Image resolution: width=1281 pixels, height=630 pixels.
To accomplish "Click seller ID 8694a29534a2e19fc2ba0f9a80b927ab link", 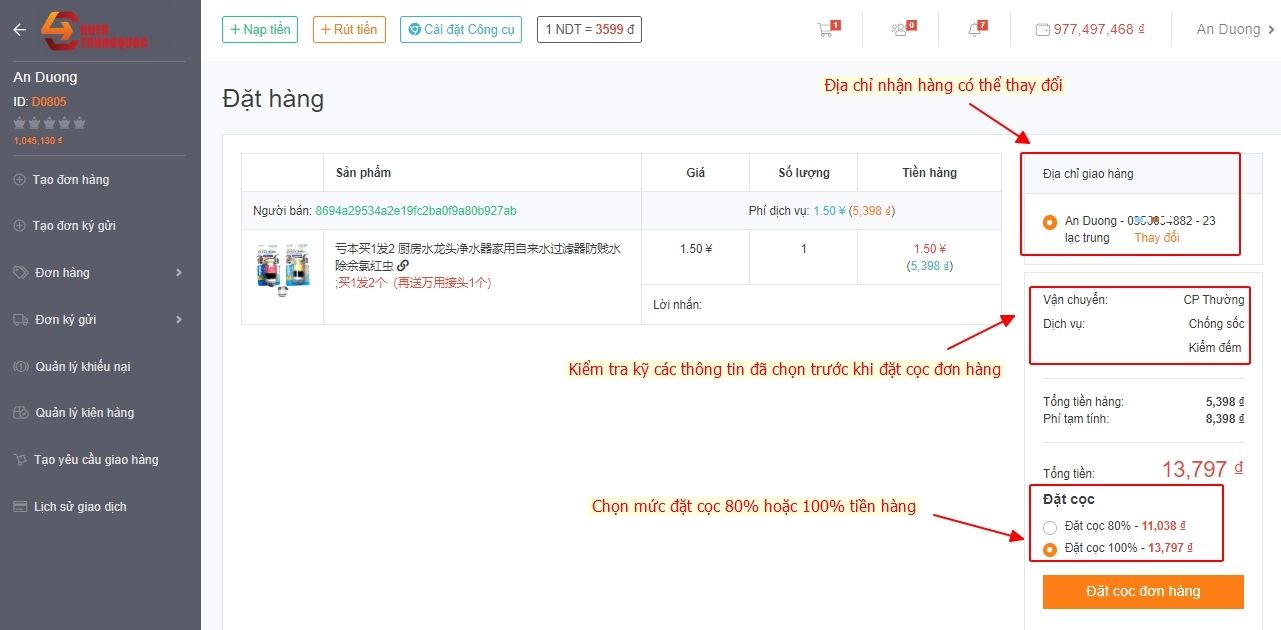I will coord(416,211).
